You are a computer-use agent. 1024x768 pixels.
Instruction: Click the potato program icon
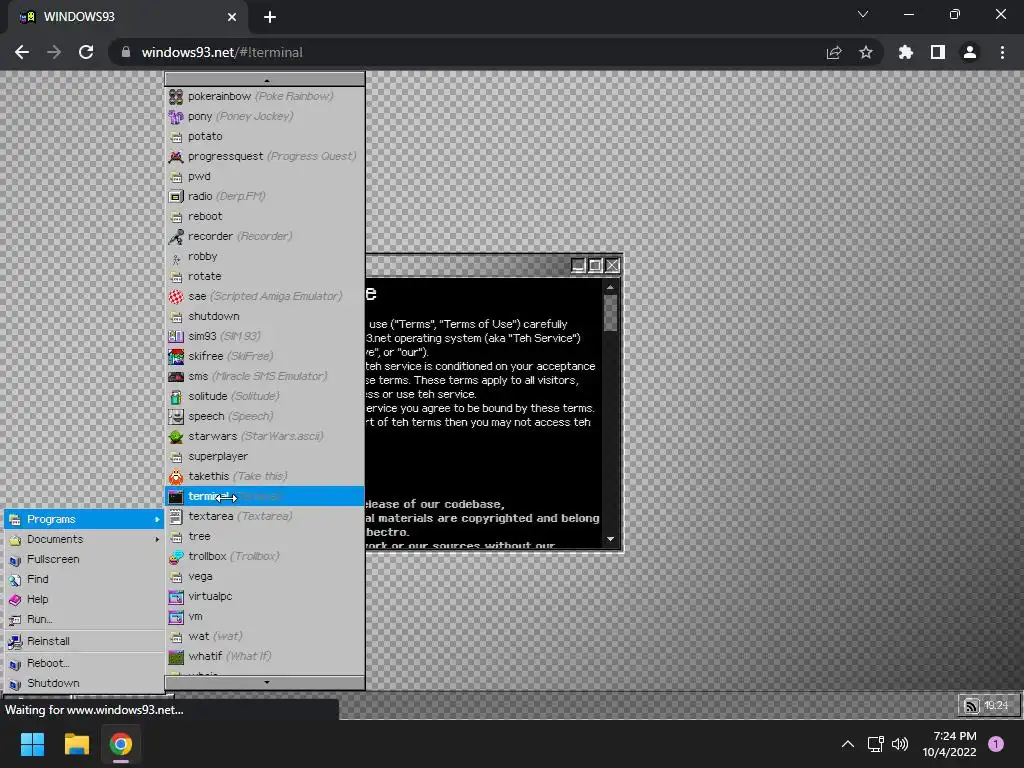pyautogui.click(x=176, y=136)
